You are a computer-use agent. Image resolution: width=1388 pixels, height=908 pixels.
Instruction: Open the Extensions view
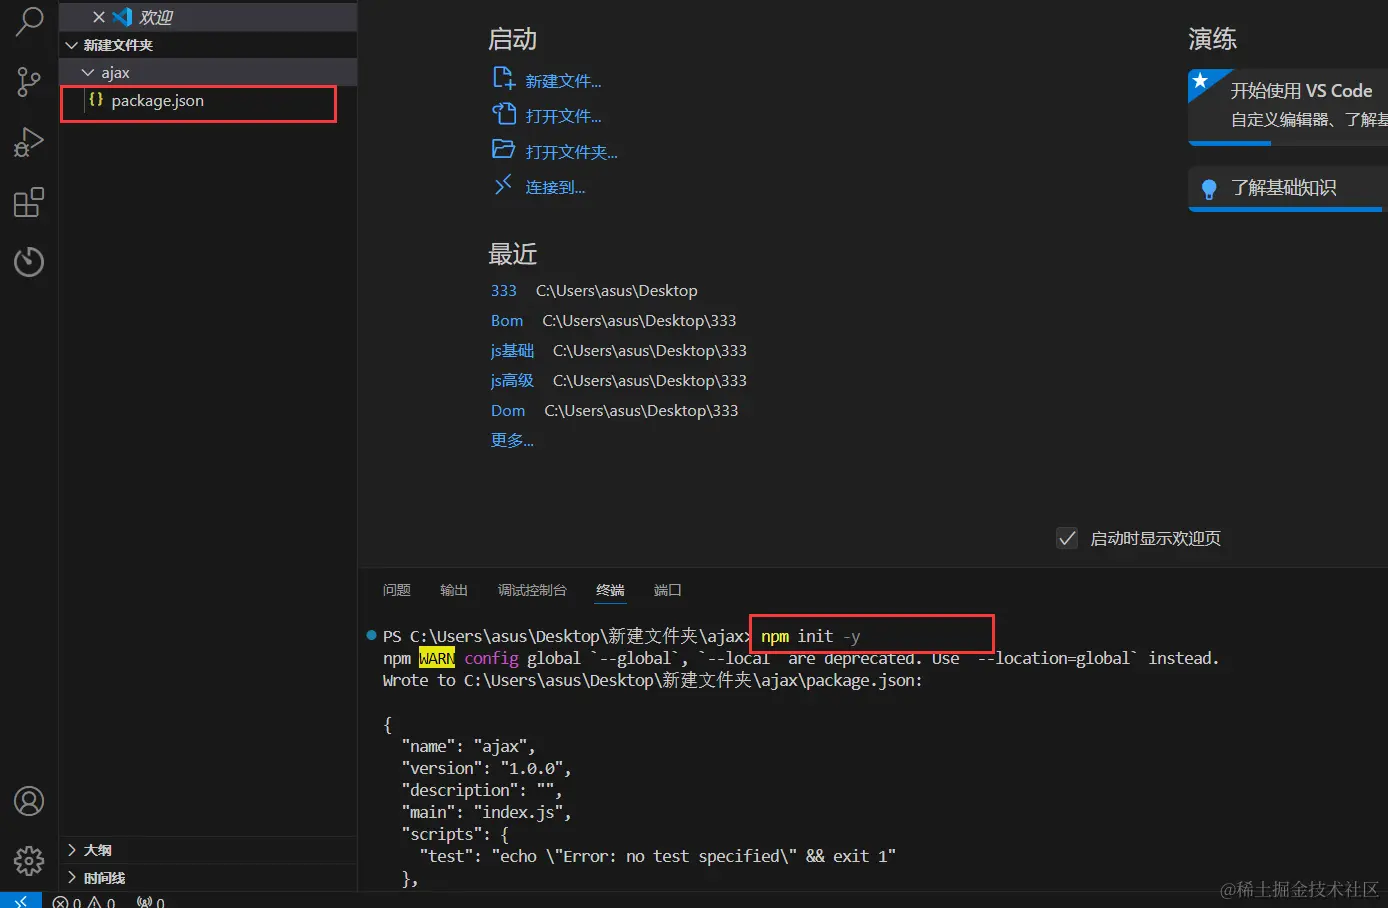click(x=27, y=202)
